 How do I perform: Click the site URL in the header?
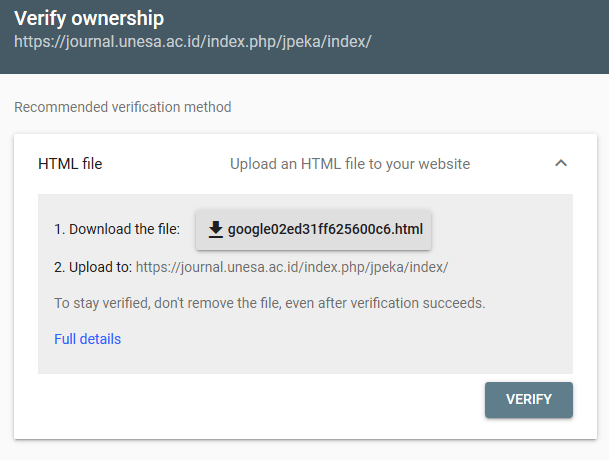193,43
